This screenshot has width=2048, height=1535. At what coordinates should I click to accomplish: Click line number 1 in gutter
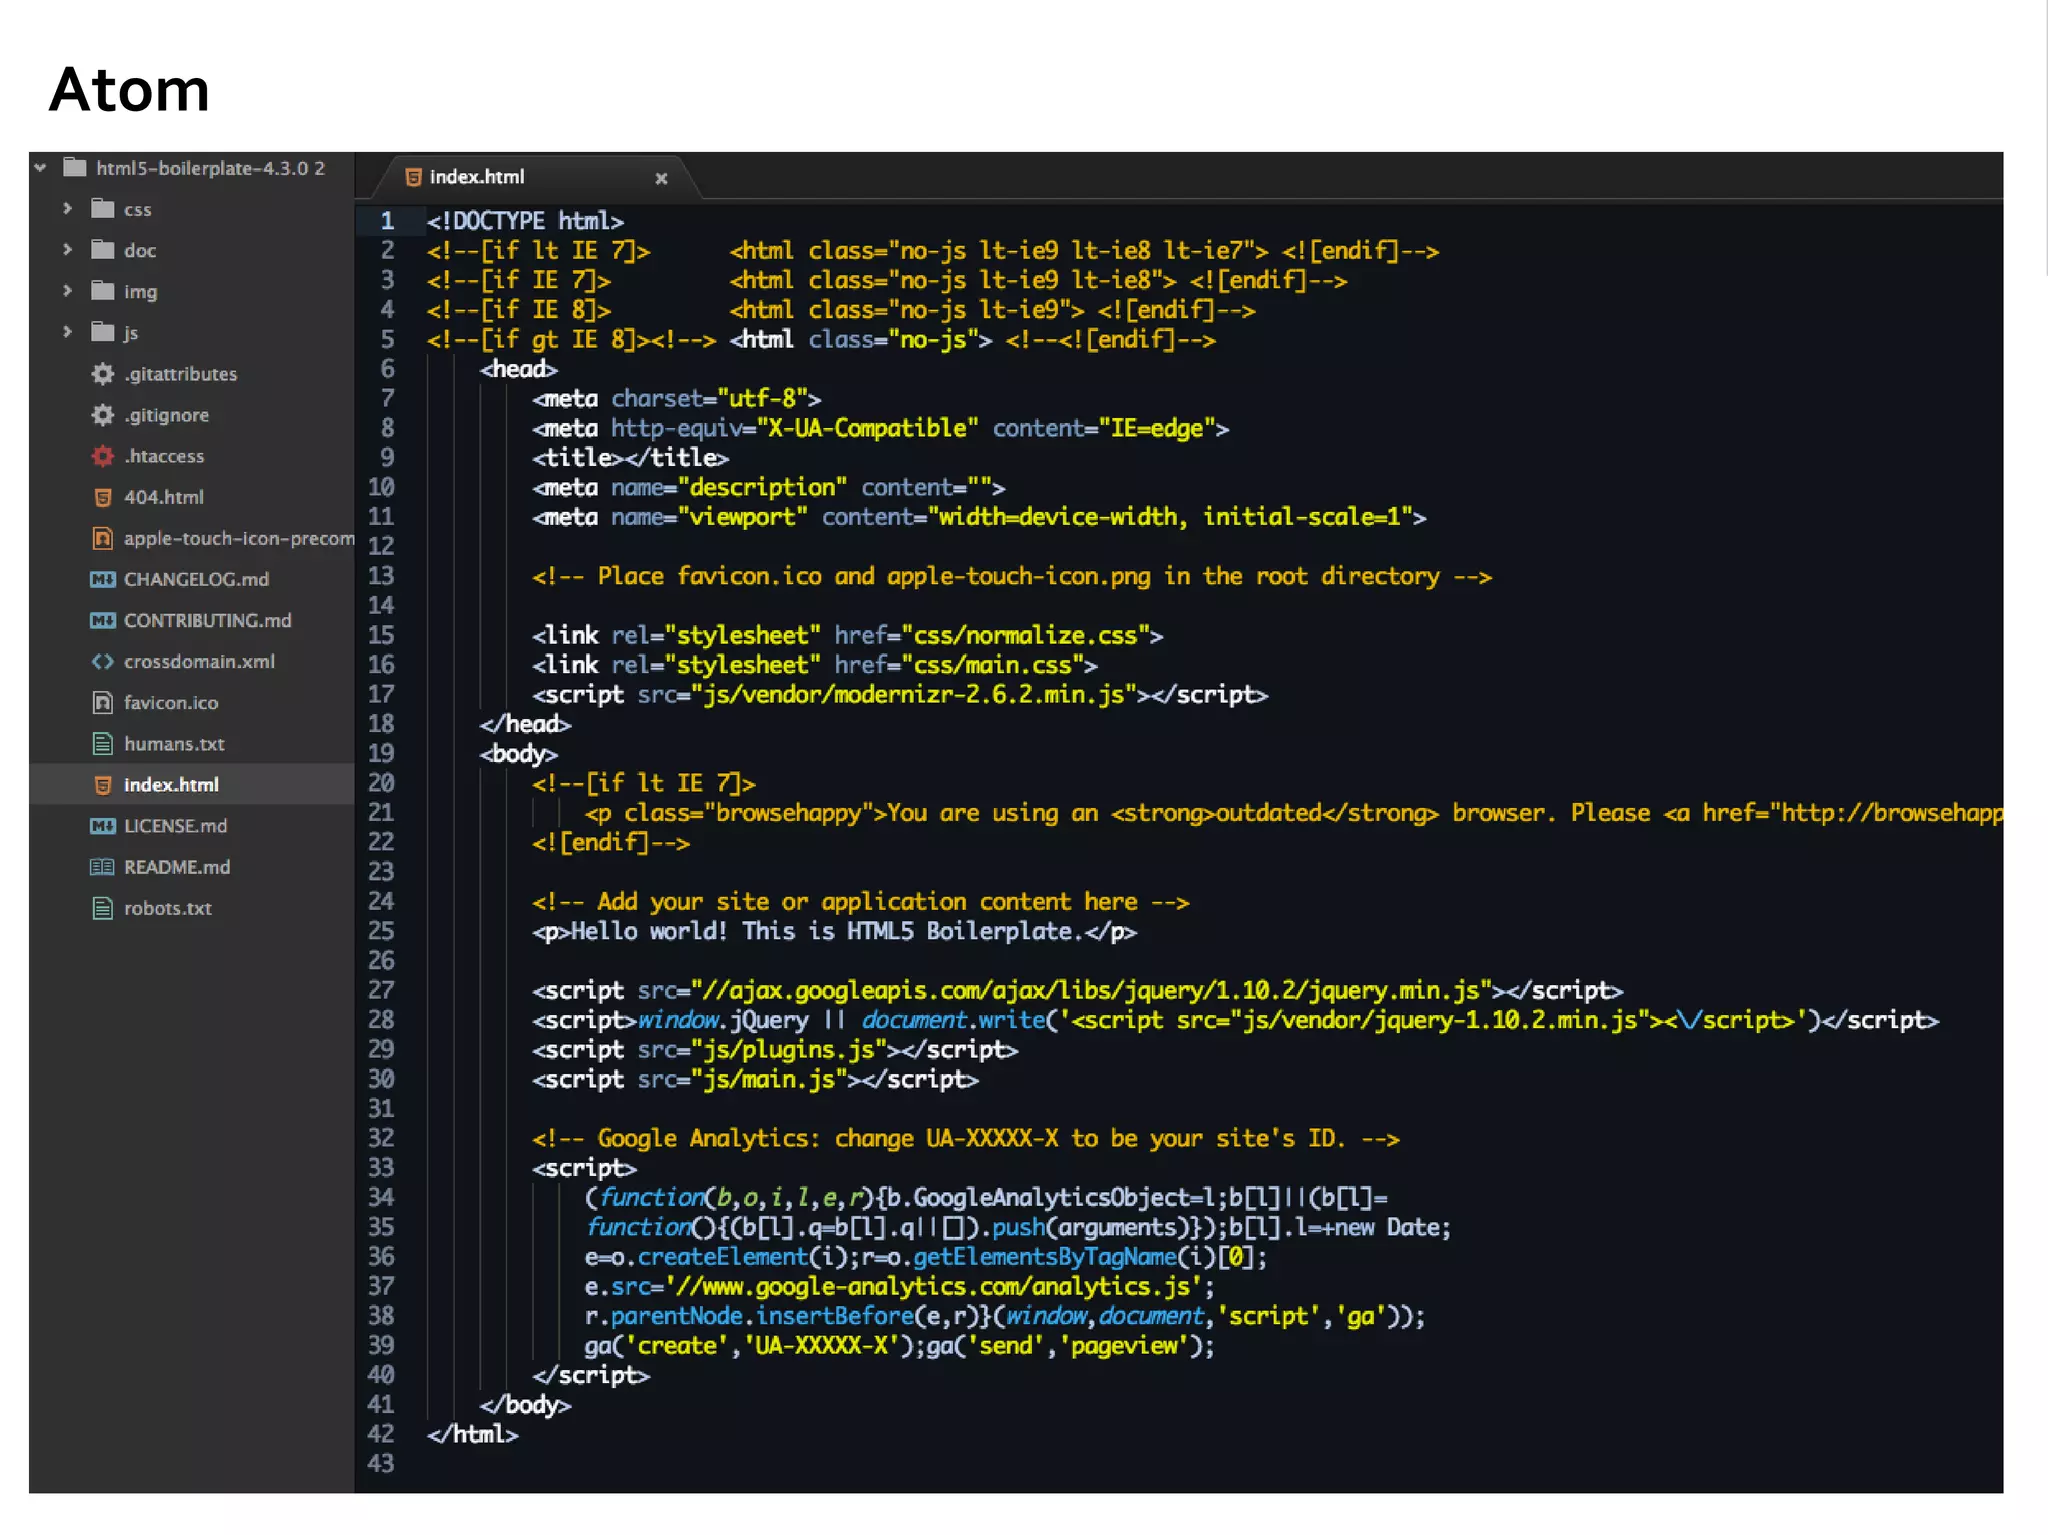pyautogui.click(x=387, y=221)
